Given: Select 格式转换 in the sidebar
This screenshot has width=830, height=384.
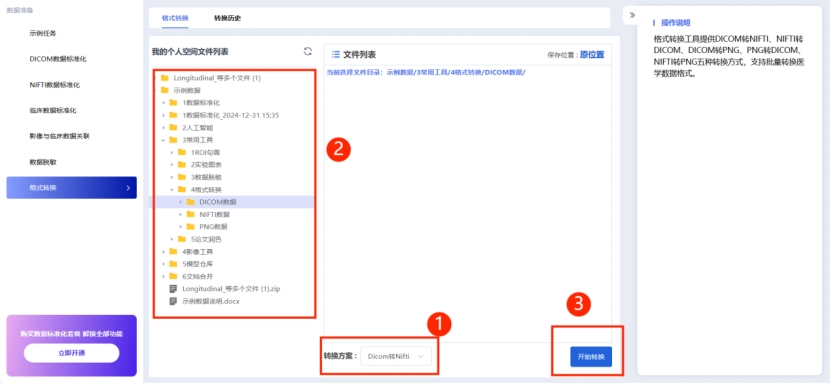Looking at the screenshot, I should click(71, 188).
